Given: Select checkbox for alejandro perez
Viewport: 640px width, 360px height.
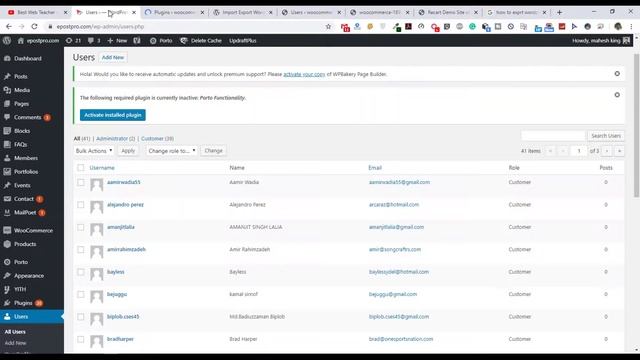Looking at the screenshot, I should point(81,205).
